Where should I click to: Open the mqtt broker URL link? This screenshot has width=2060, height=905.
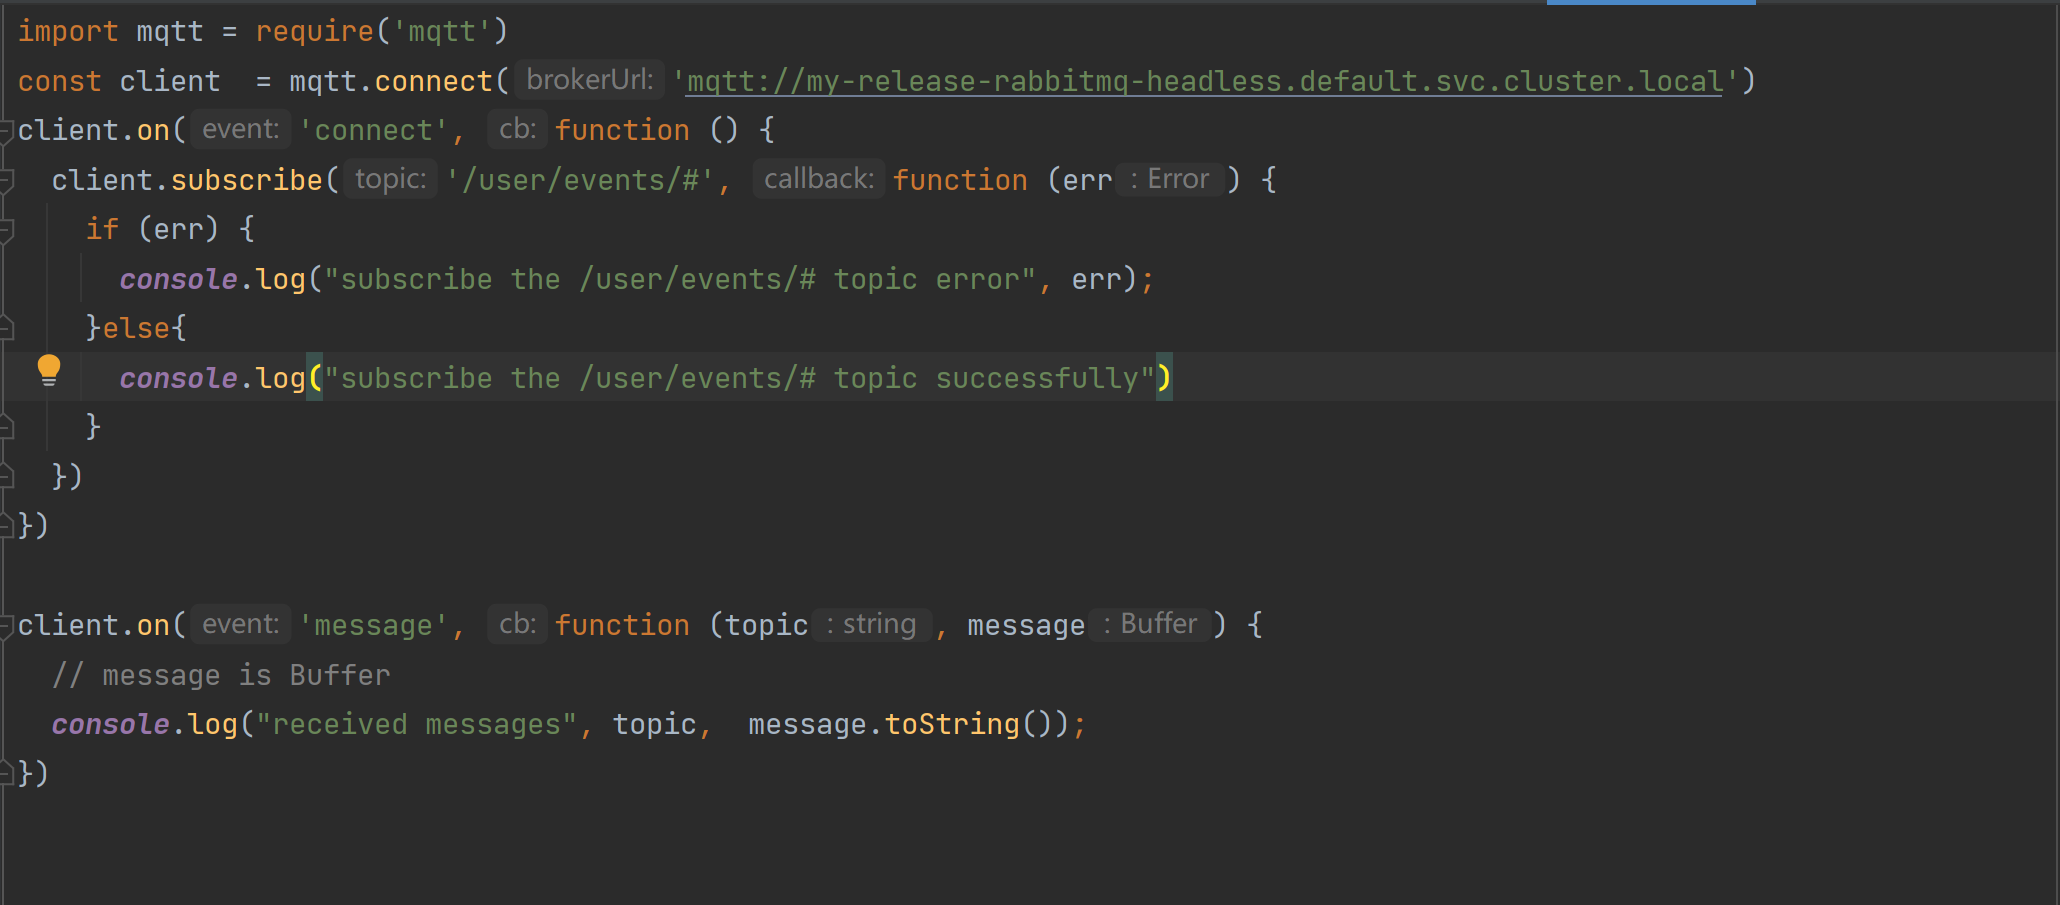(x=1205, y=81)
